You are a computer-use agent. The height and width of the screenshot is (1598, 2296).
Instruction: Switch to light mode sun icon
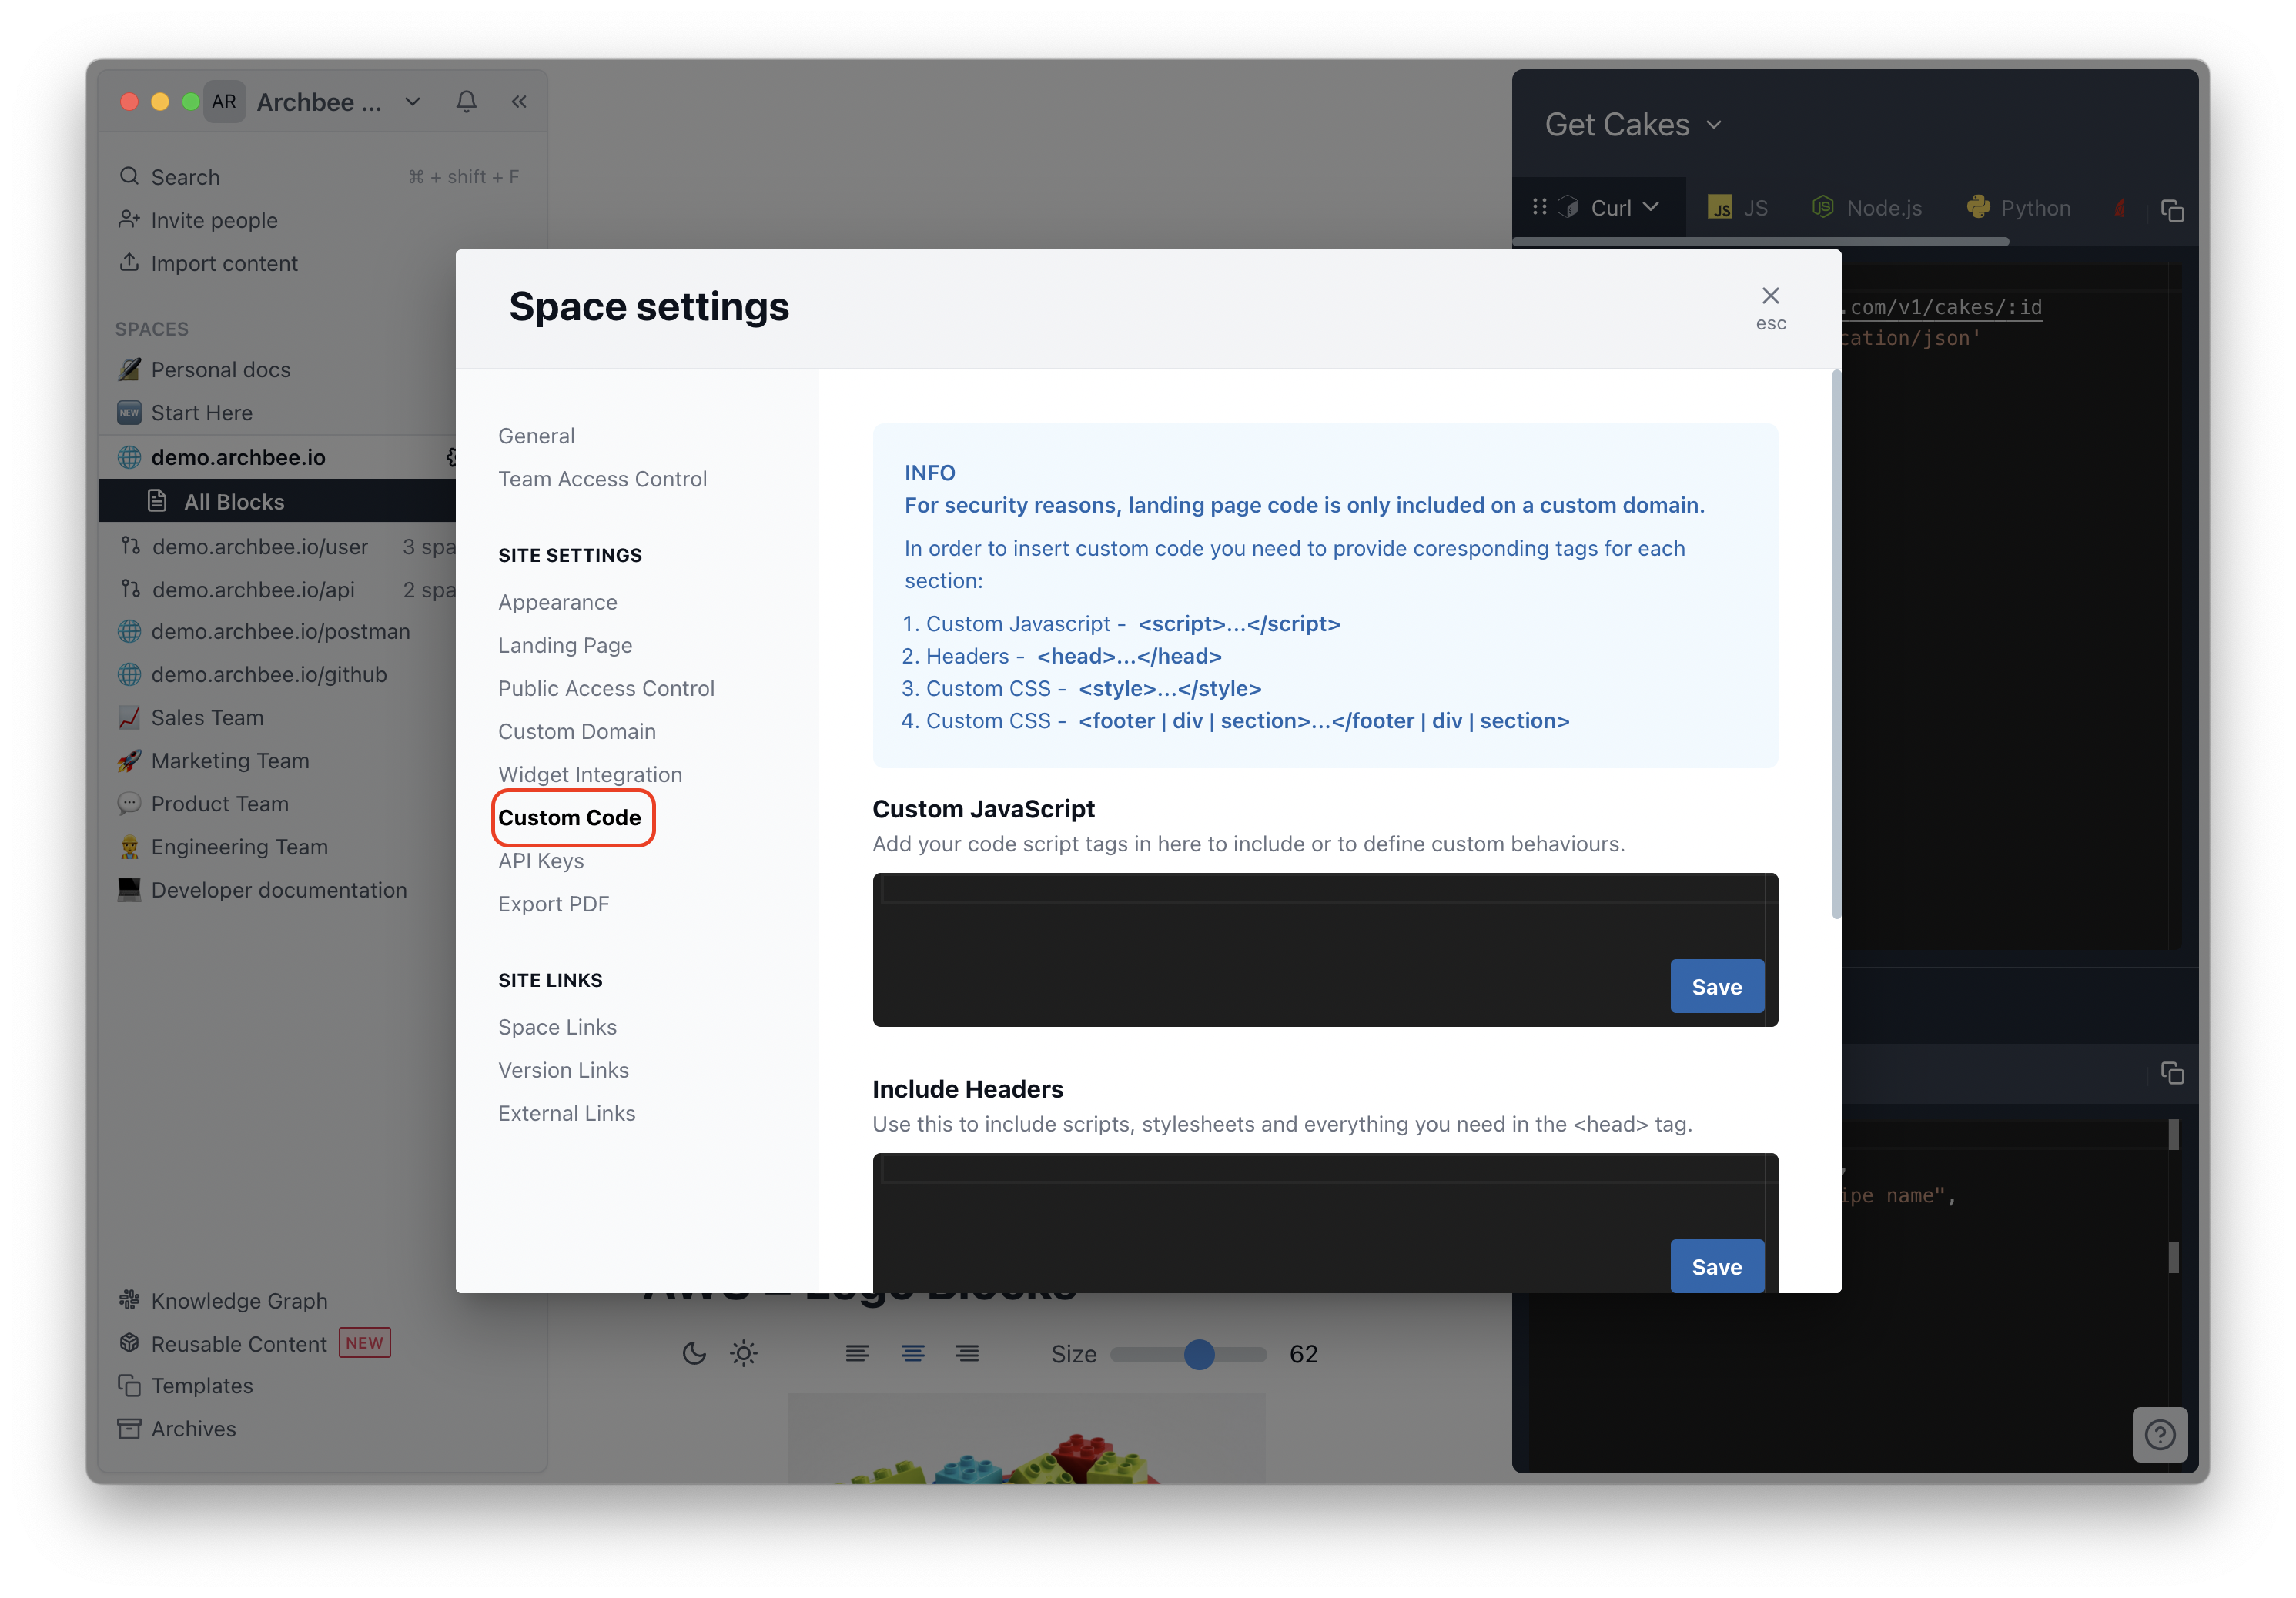coord(743,1353)
